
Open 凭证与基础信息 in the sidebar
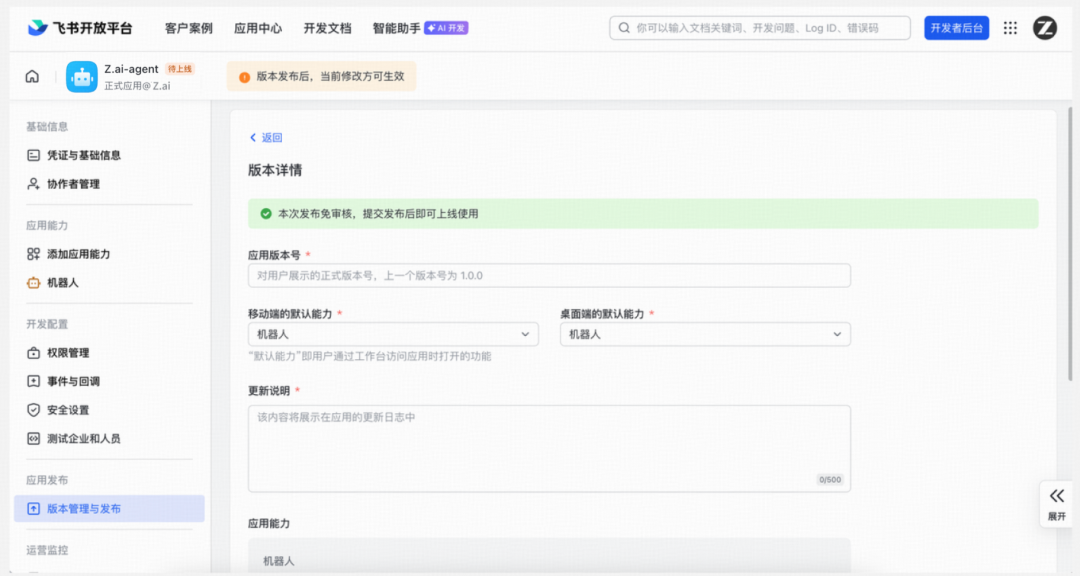pyautogui.click(x=83, y=155)
